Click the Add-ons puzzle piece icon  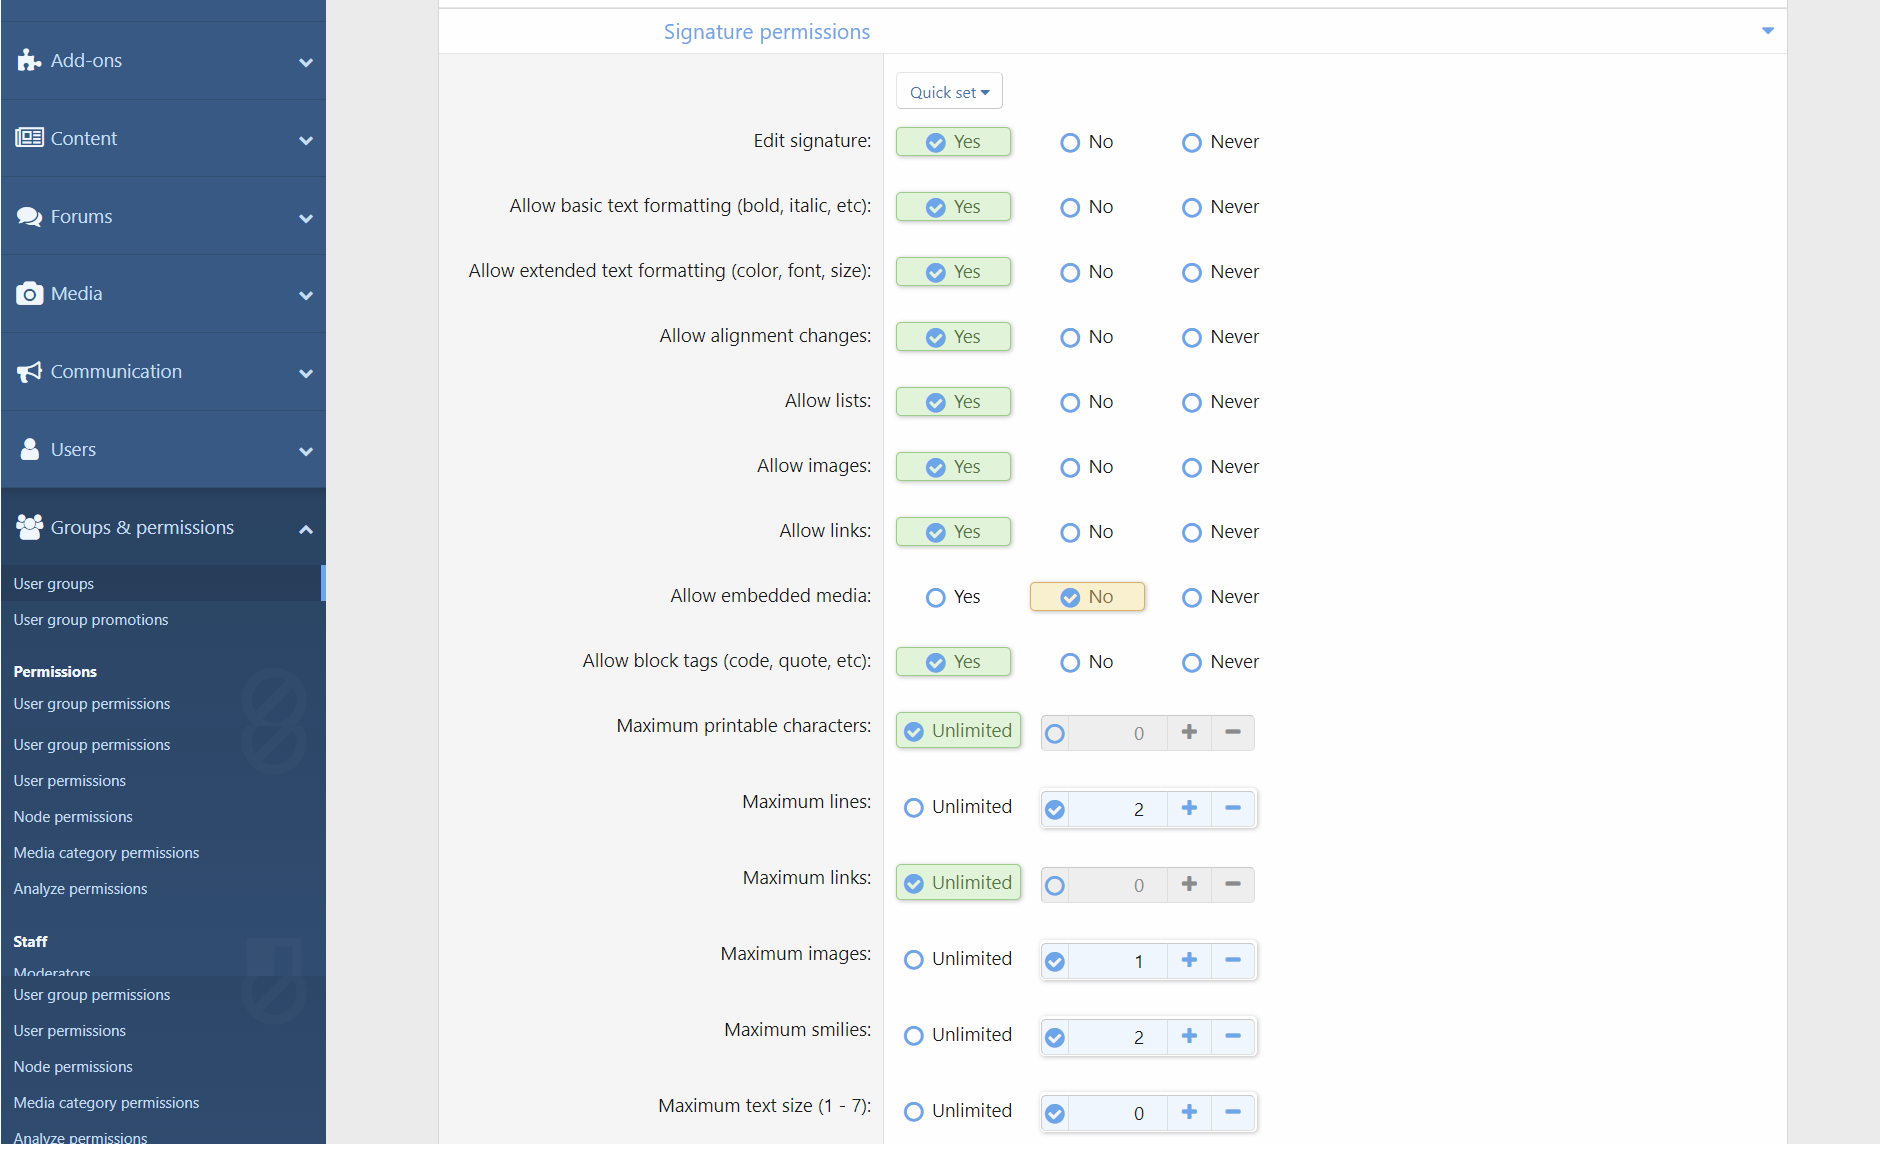[29, 60]
